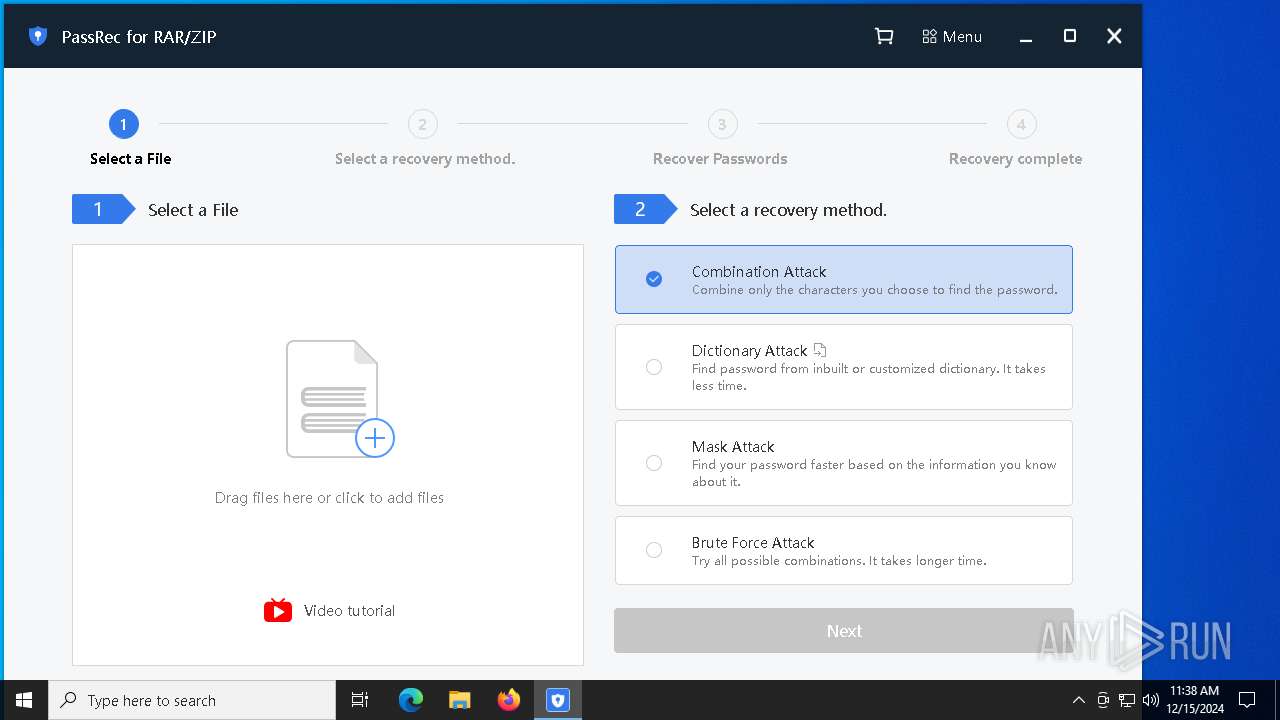This screenshot has width=1280, height=720.
Task: Click the 'Combination Attack' title text
Action: tap(759, 271)
